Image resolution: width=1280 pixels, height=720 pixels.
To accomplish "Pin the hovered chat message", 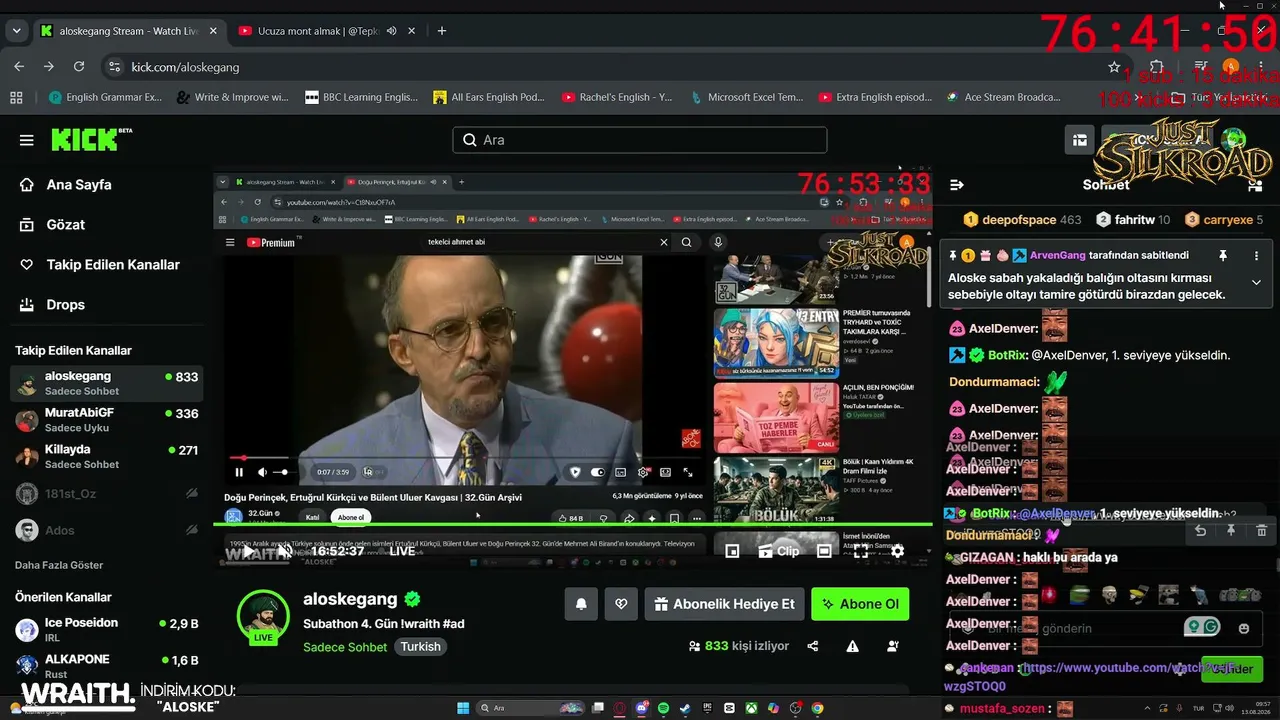I will click(1231, 531).
